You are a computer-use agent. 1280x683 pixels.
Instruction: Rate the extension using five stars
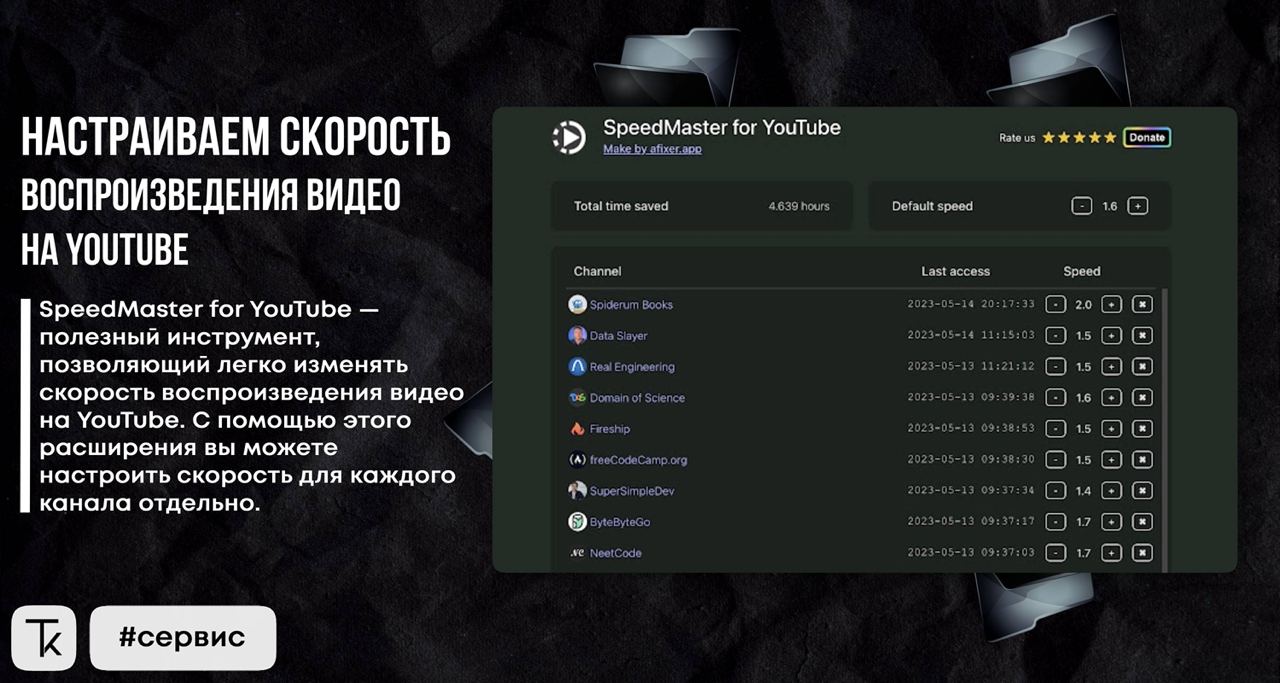1079,137
